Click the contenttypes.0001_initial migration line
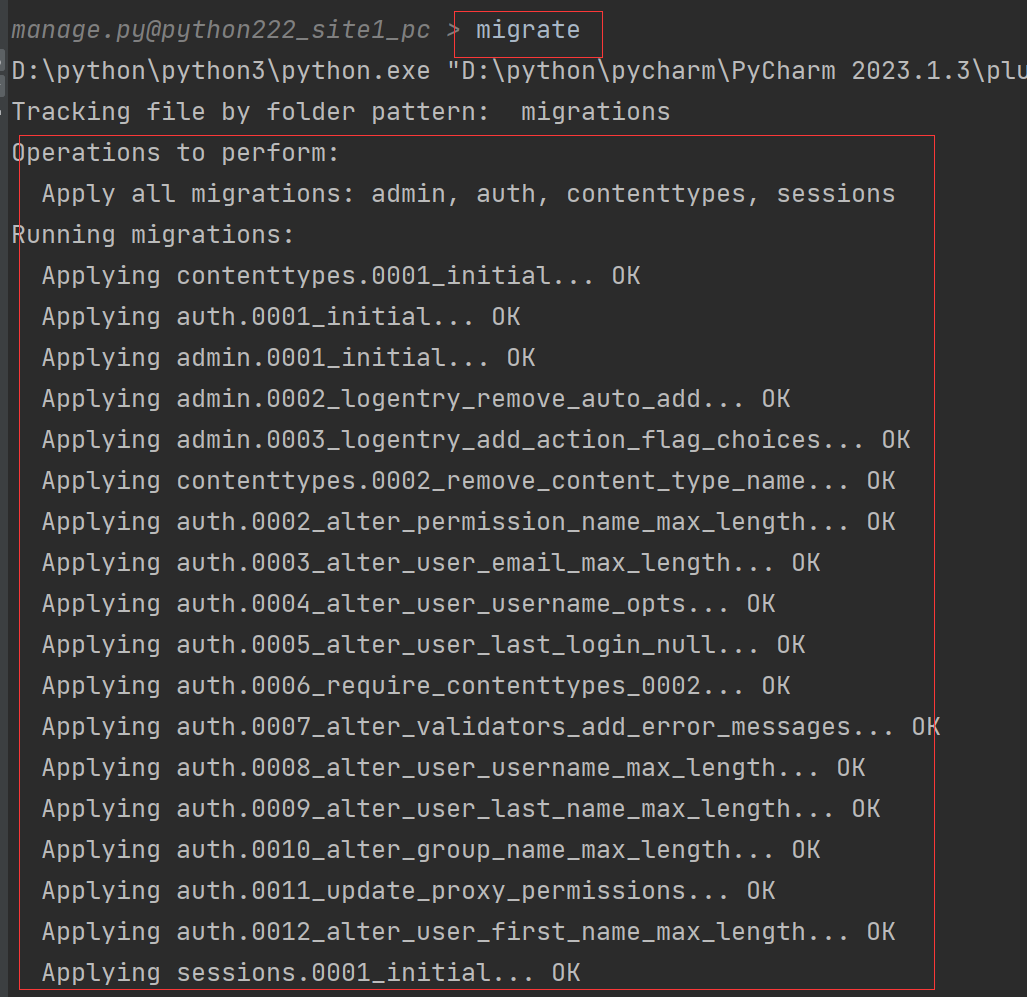1027x997 pixels. click(x=340, y=276)
